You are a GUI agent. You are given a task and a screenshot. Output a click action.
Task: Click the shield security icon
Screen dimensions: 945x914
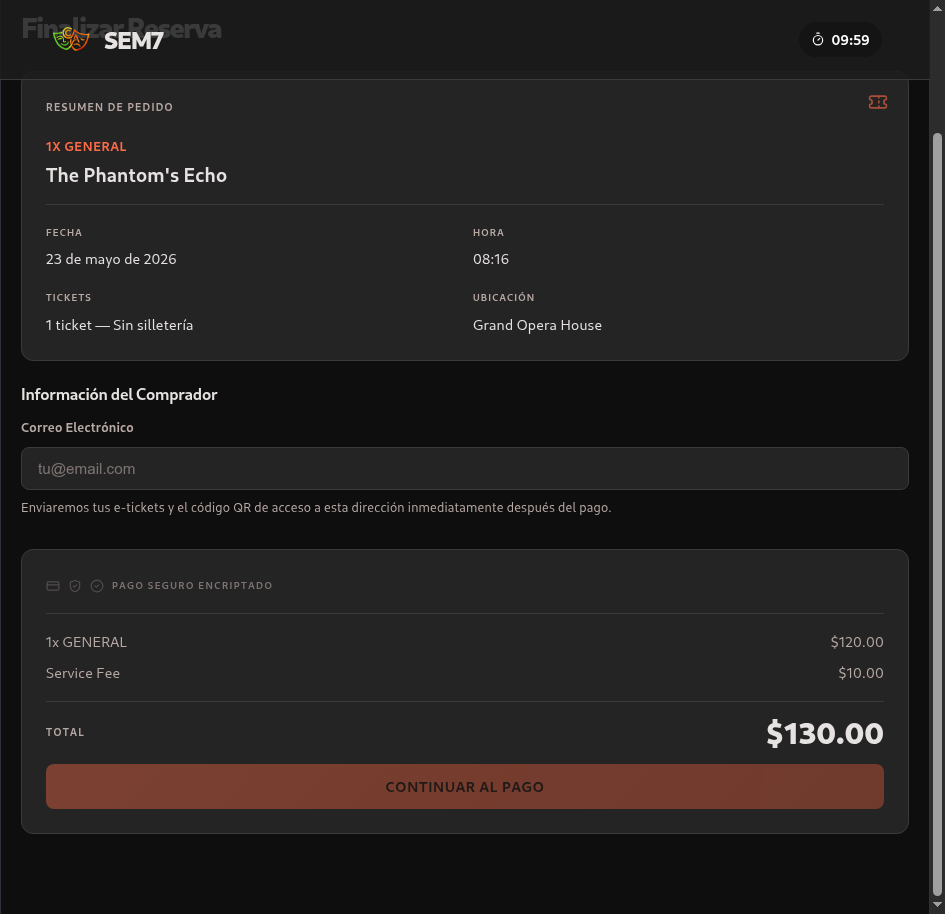(x=75, y=586)
